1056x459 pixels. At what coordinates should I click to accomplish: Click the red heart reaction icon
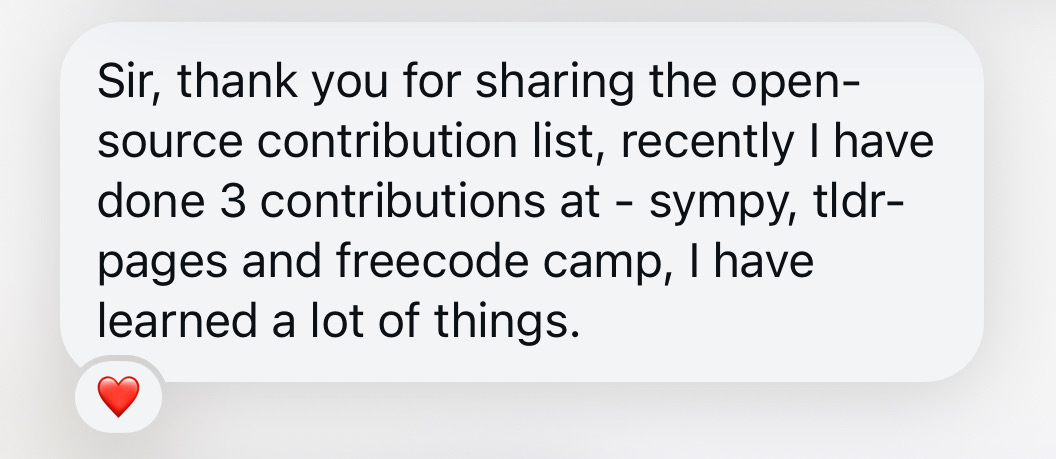118,399
